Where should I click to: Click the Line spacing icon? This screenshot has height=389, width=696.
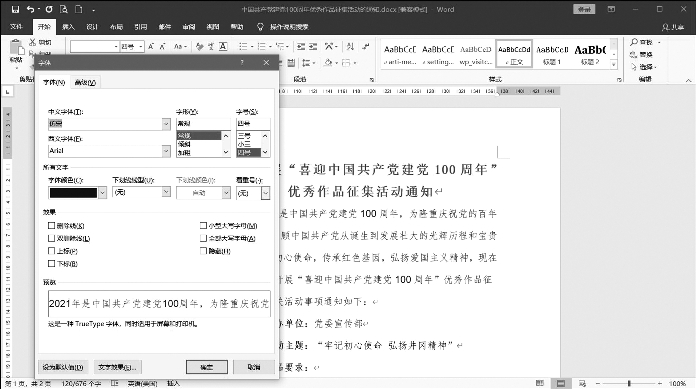point(306,63)
